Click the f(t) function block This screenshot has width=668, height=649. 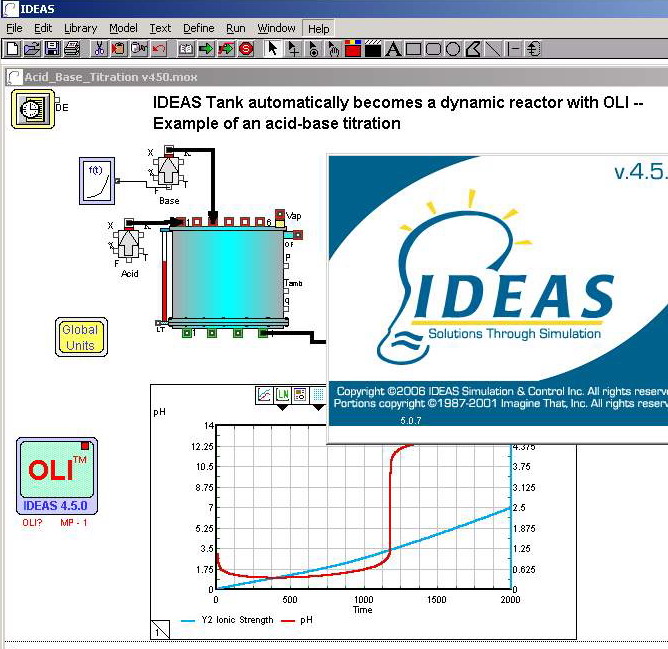click(x=97, y=181)
